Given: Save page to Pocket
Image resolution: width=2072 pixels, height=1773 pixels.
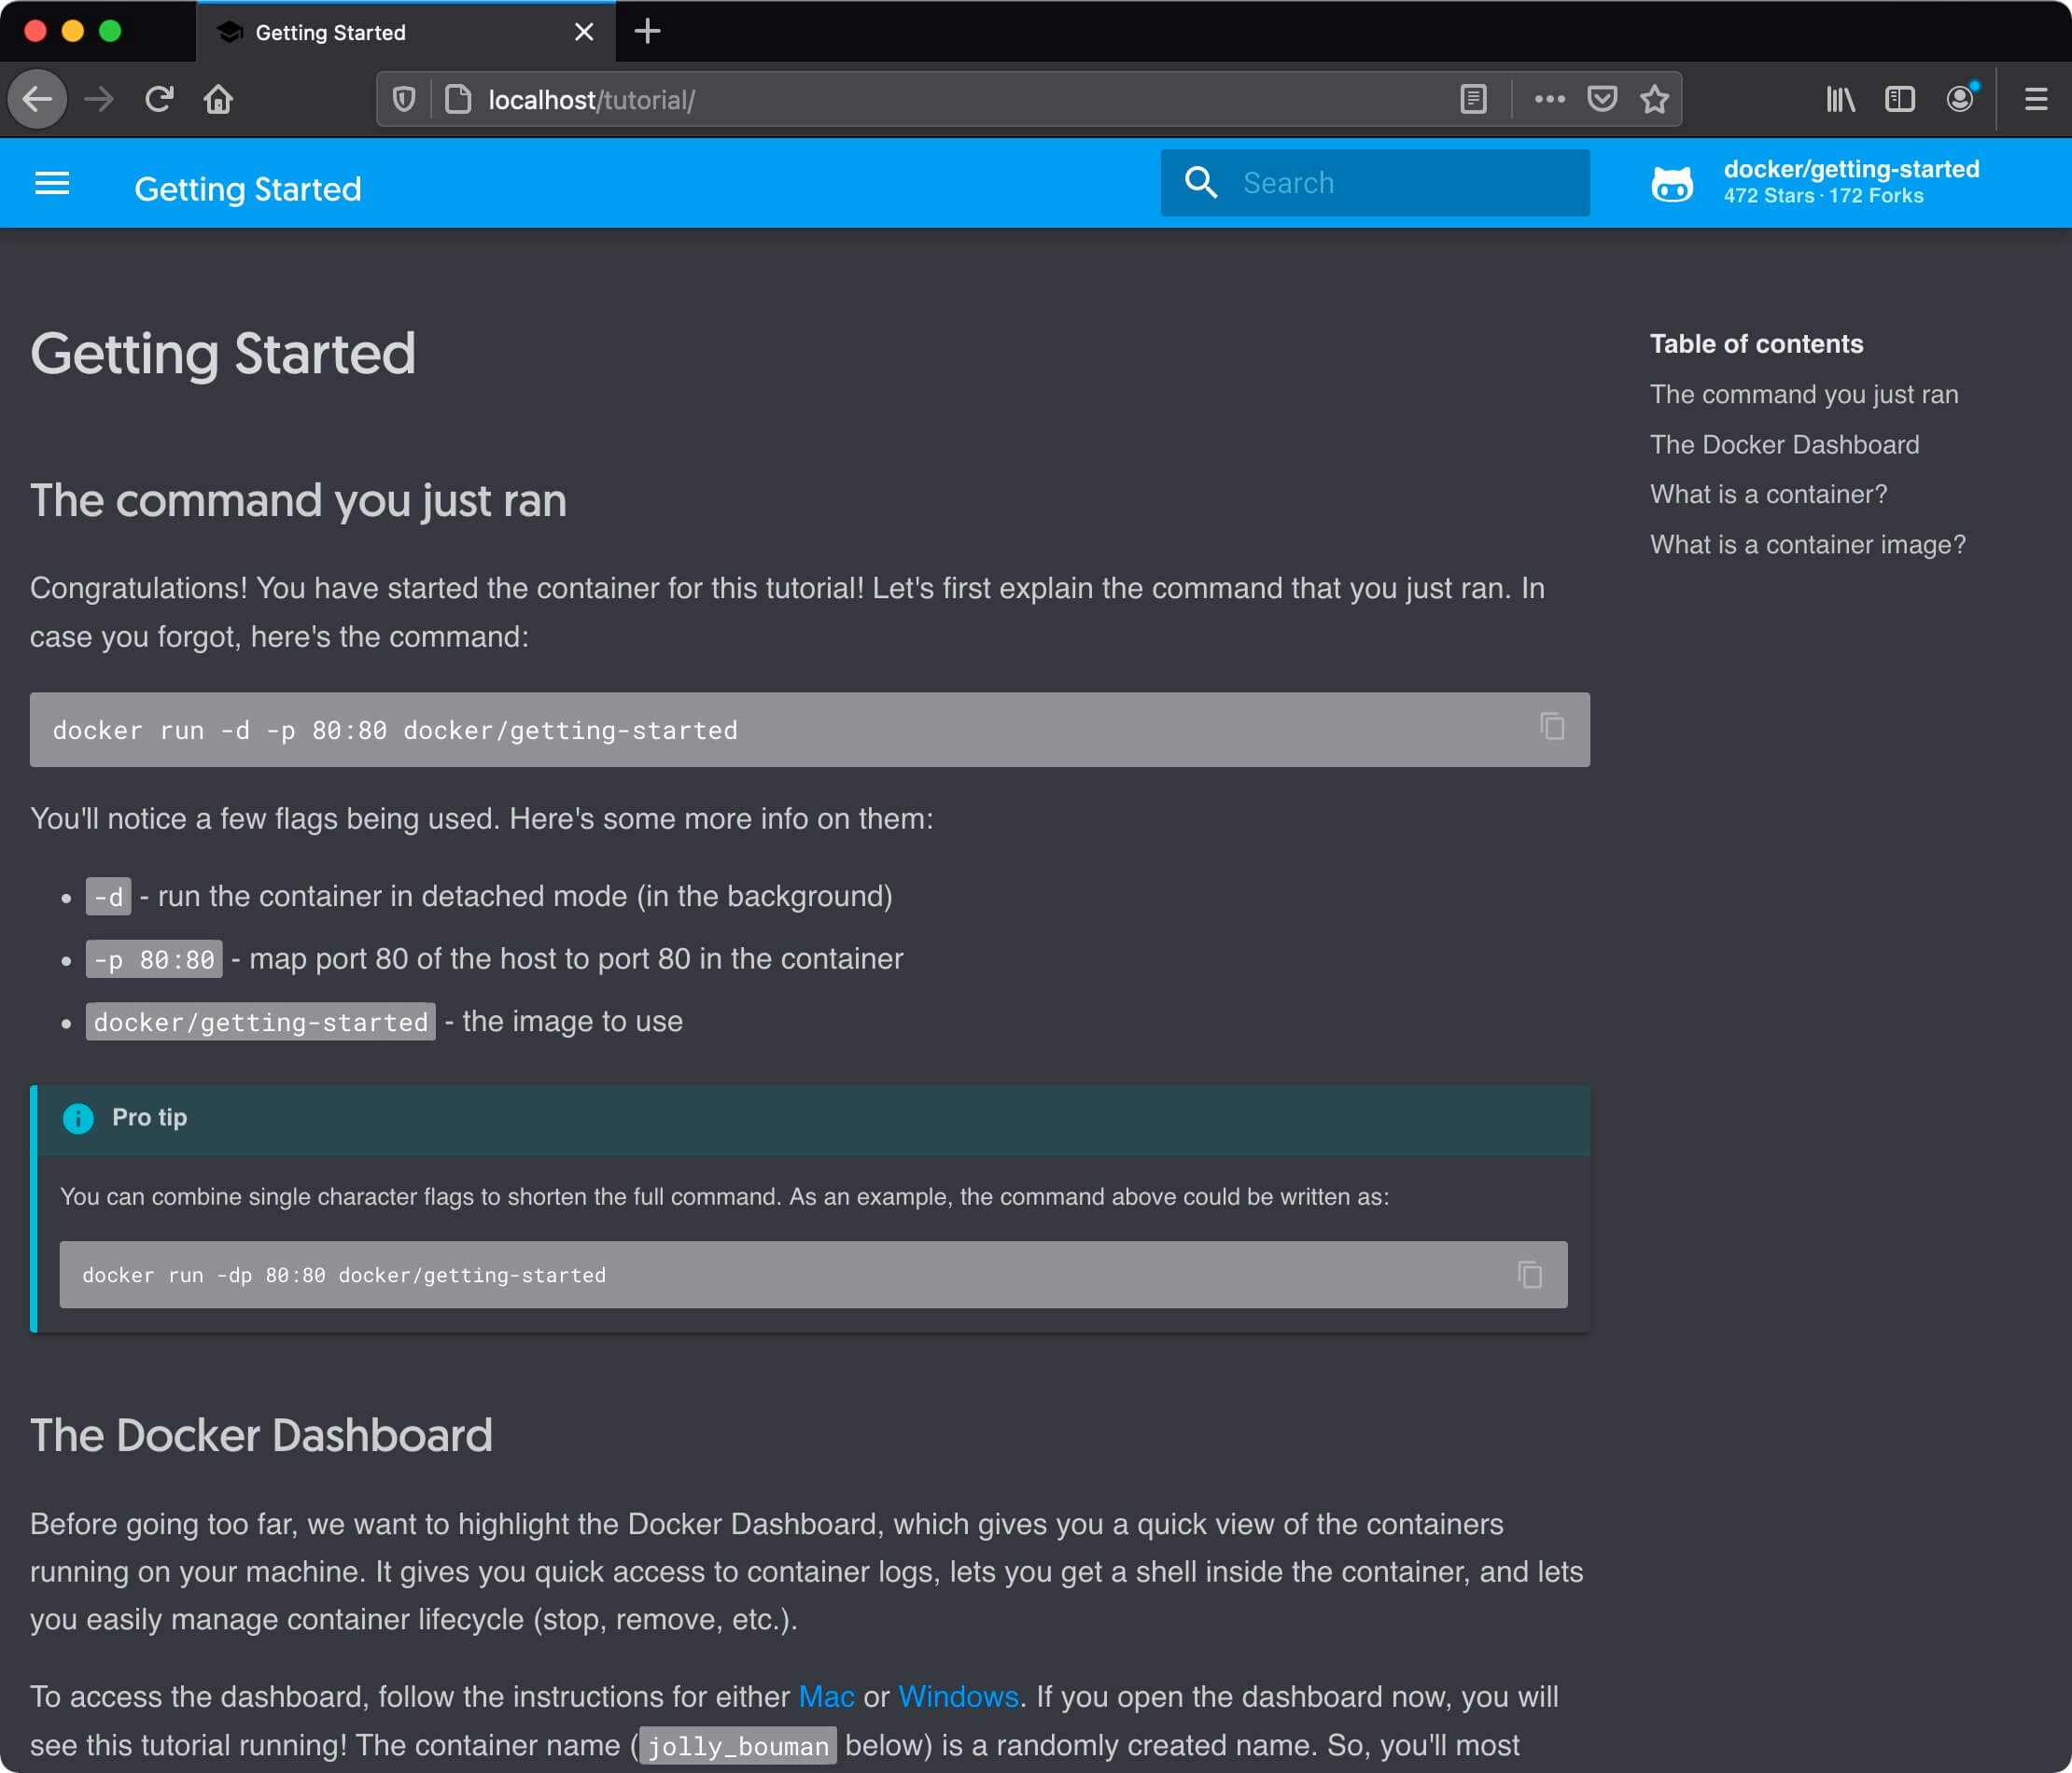Looking at the screenshot, I should point(1602,99).
